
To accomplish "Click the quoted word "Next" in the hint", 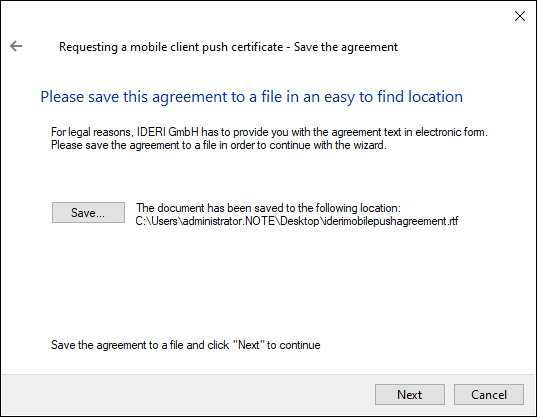I will [x=249, y=345].
